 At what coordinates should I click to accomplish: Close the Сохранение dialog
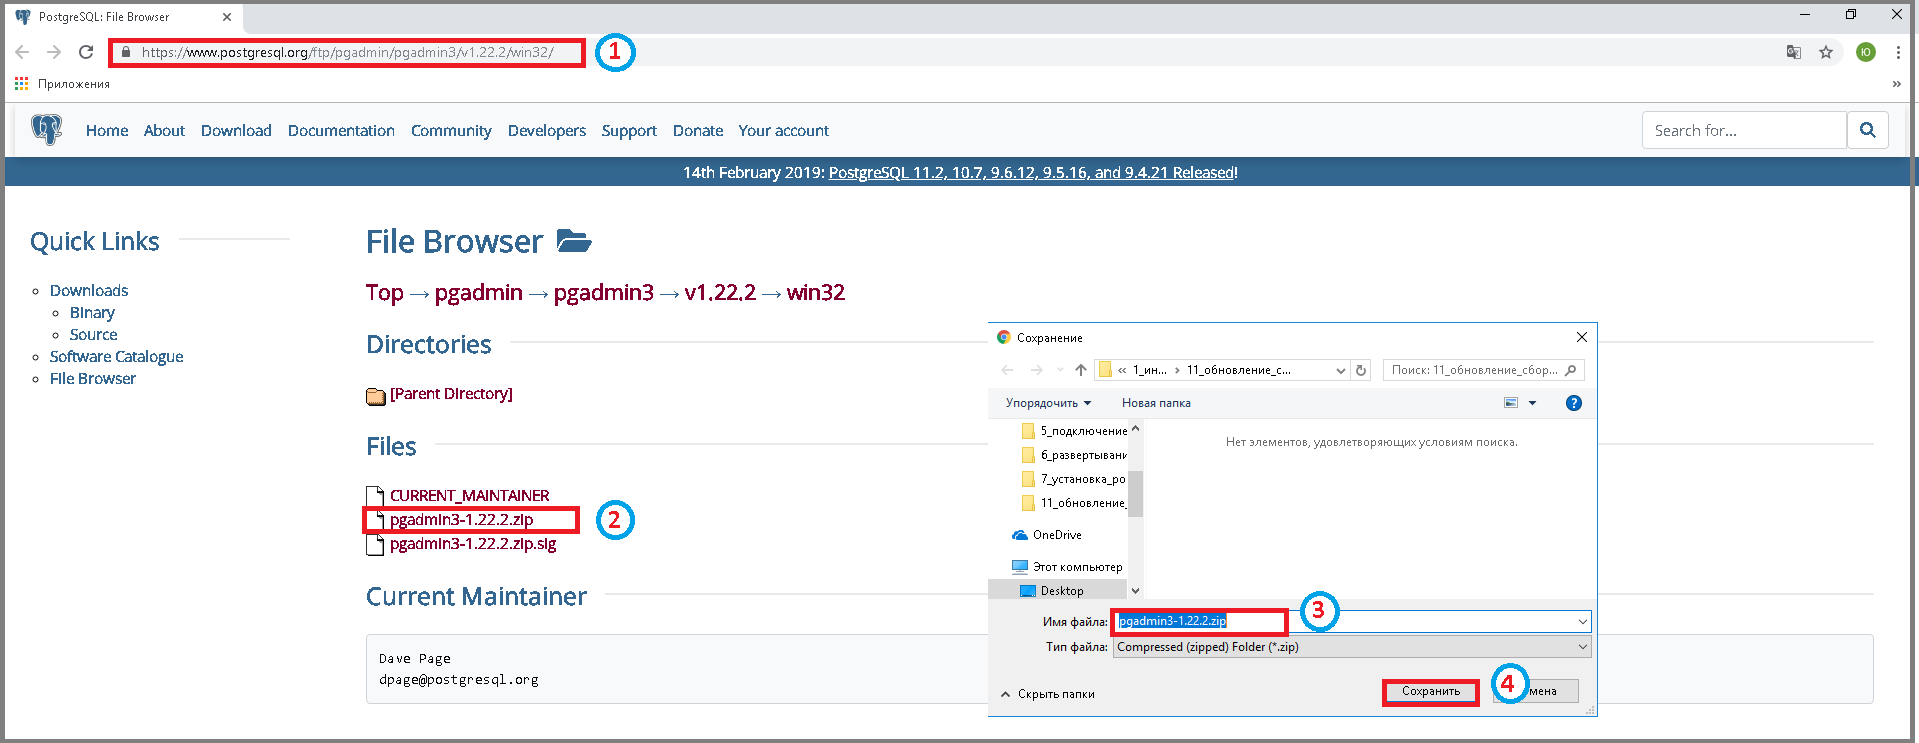pos(1582,337)
